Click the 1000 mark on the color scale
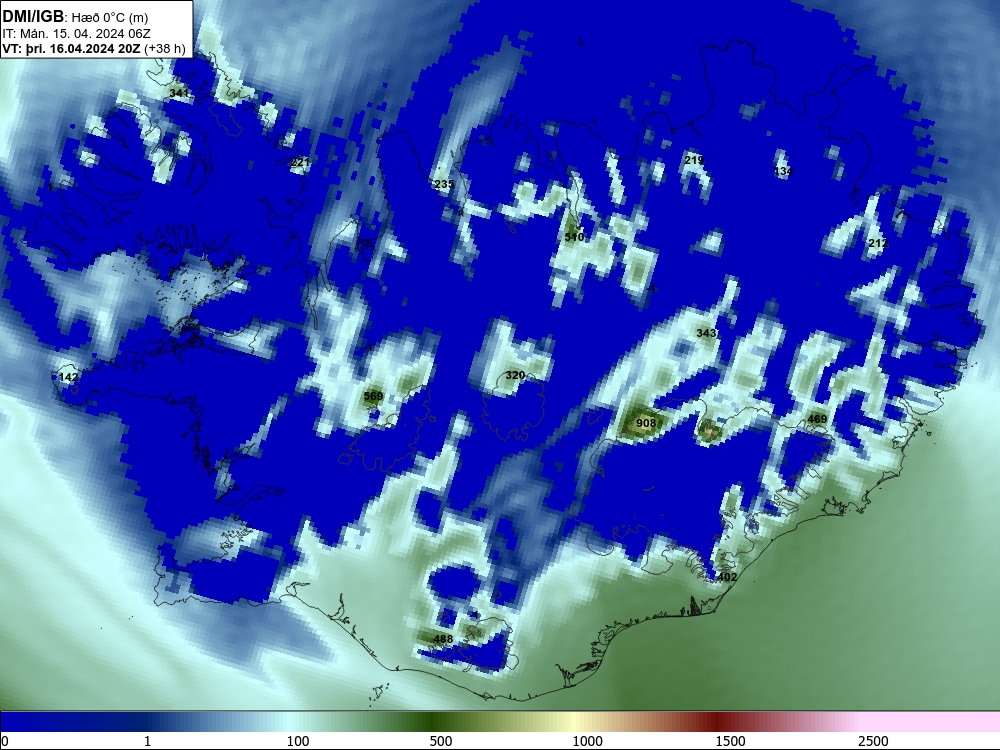Viewport: 1000px width, 750px height. 587,741
